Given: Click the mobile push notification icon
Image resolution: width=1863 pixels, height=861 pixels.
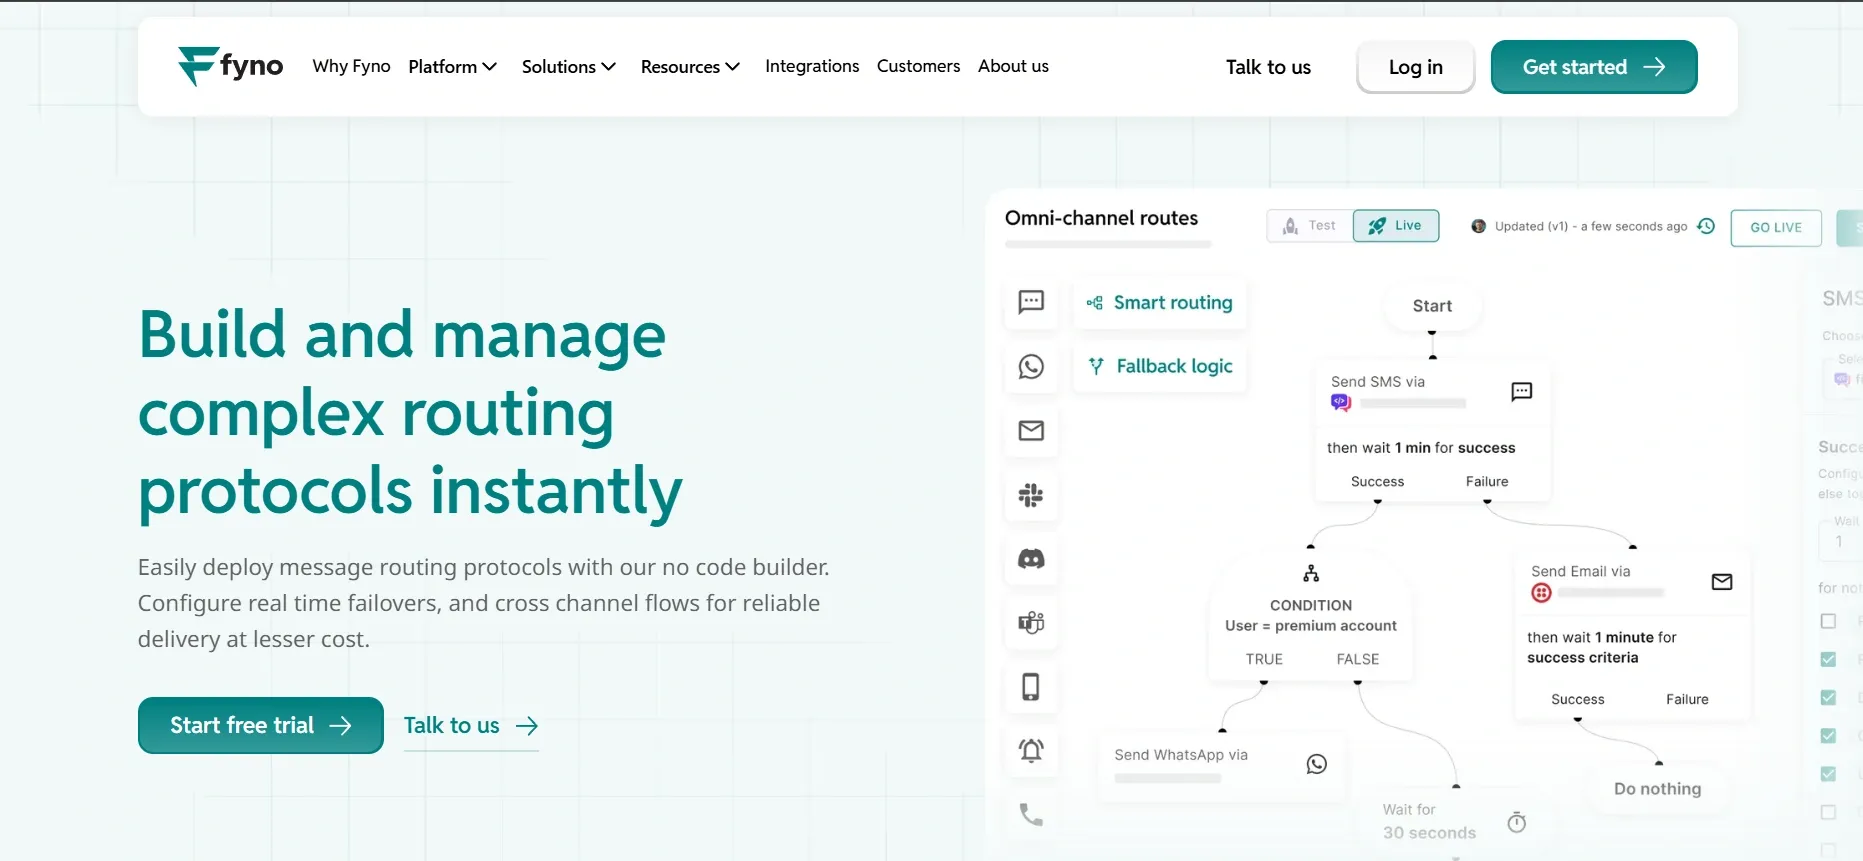Looking at the screenshot, I should click(x=1031, y=687).
